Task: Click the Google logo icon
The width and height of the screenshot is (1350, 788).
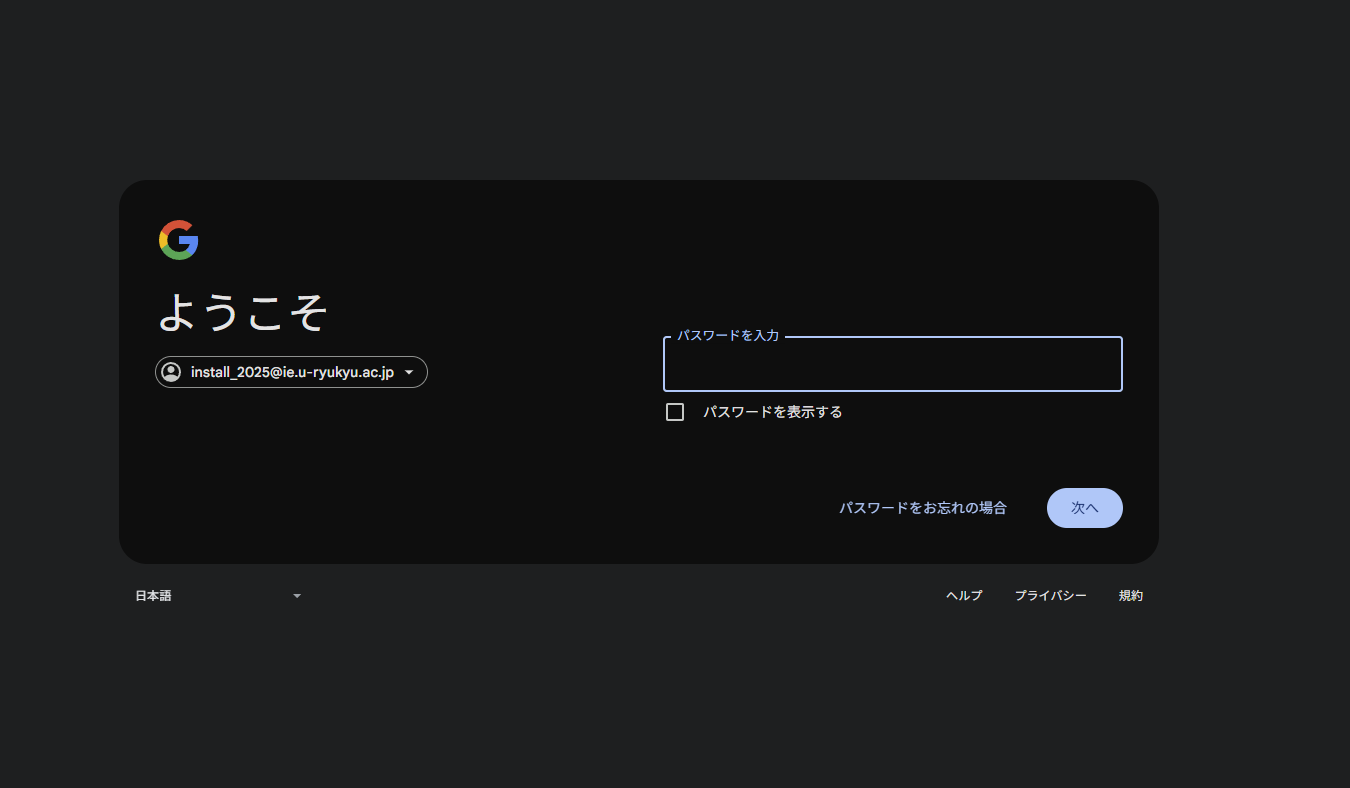Action: click(179, 240)
